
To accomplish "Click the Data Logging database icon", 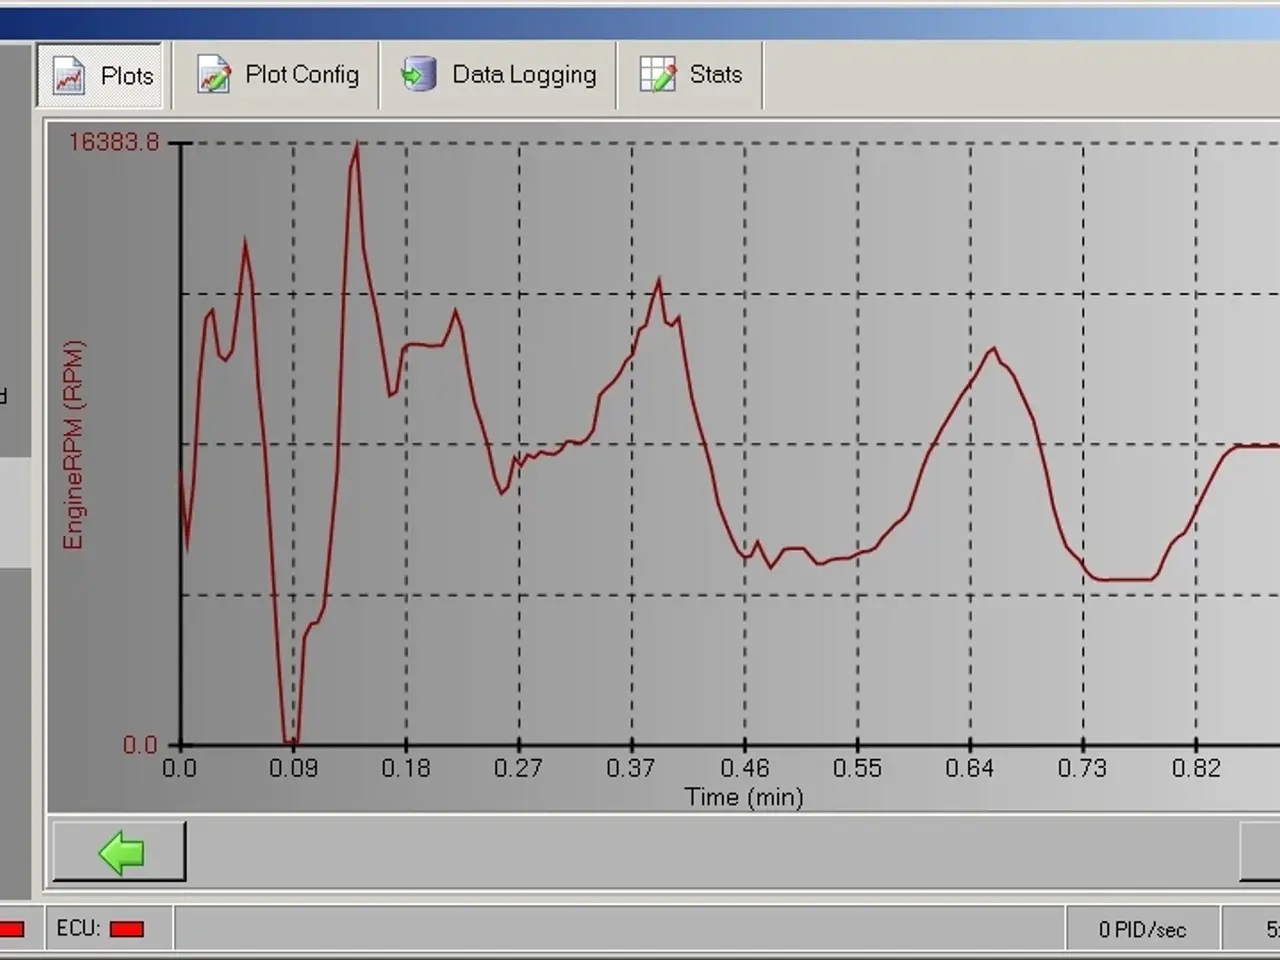I will tap(418, 74).
